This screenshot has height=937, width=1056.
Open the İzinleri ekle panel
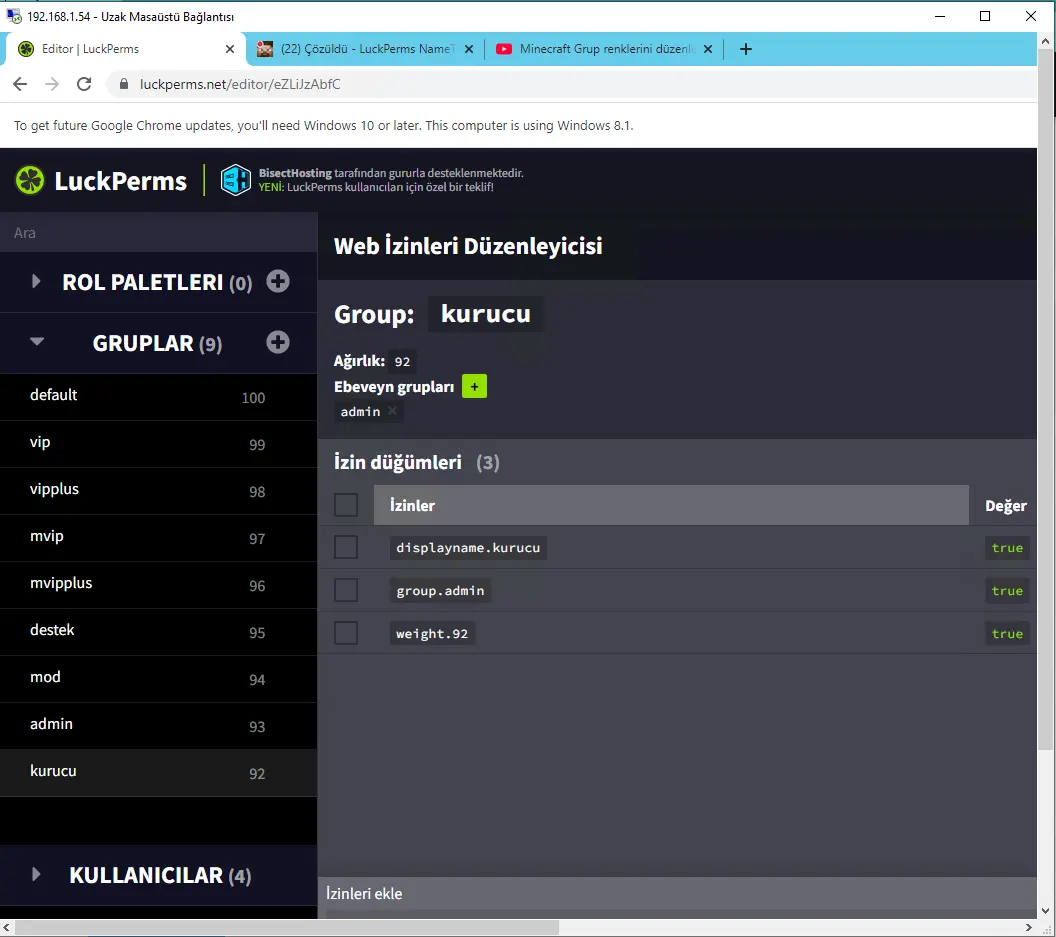(x=677, y=894)
